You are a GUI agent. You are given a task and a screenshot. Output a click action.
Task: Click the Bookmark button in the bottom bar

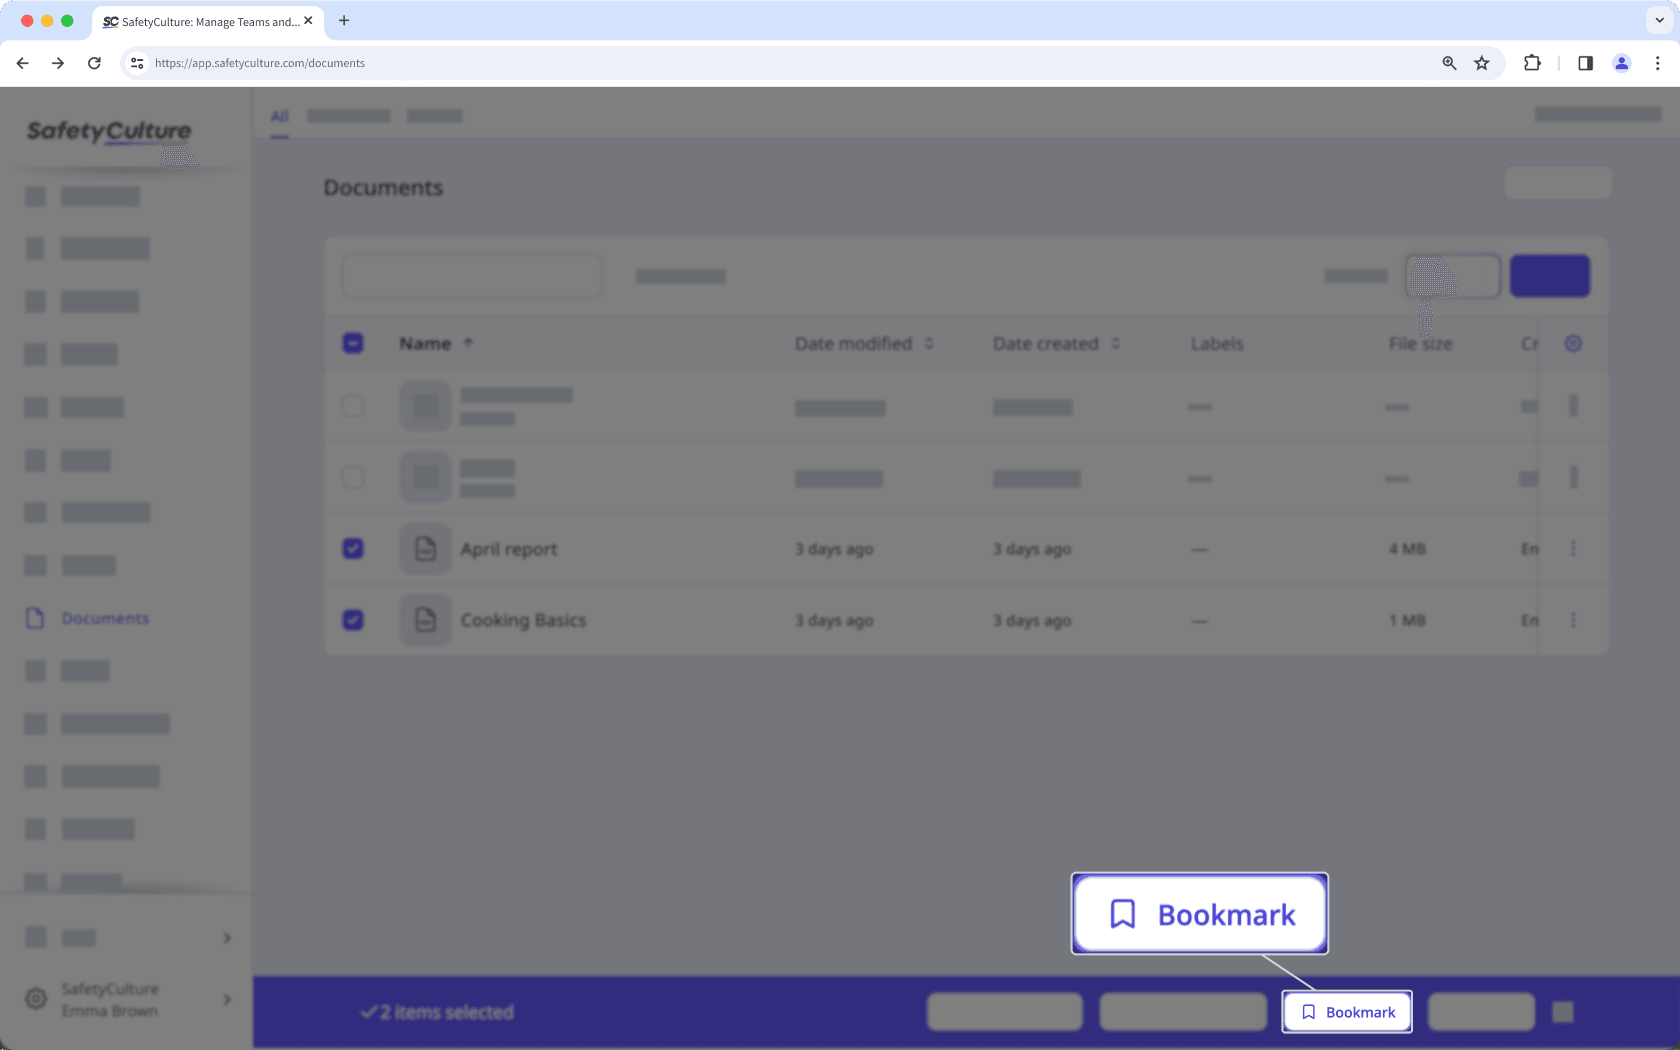(x=1346, y=1011)
